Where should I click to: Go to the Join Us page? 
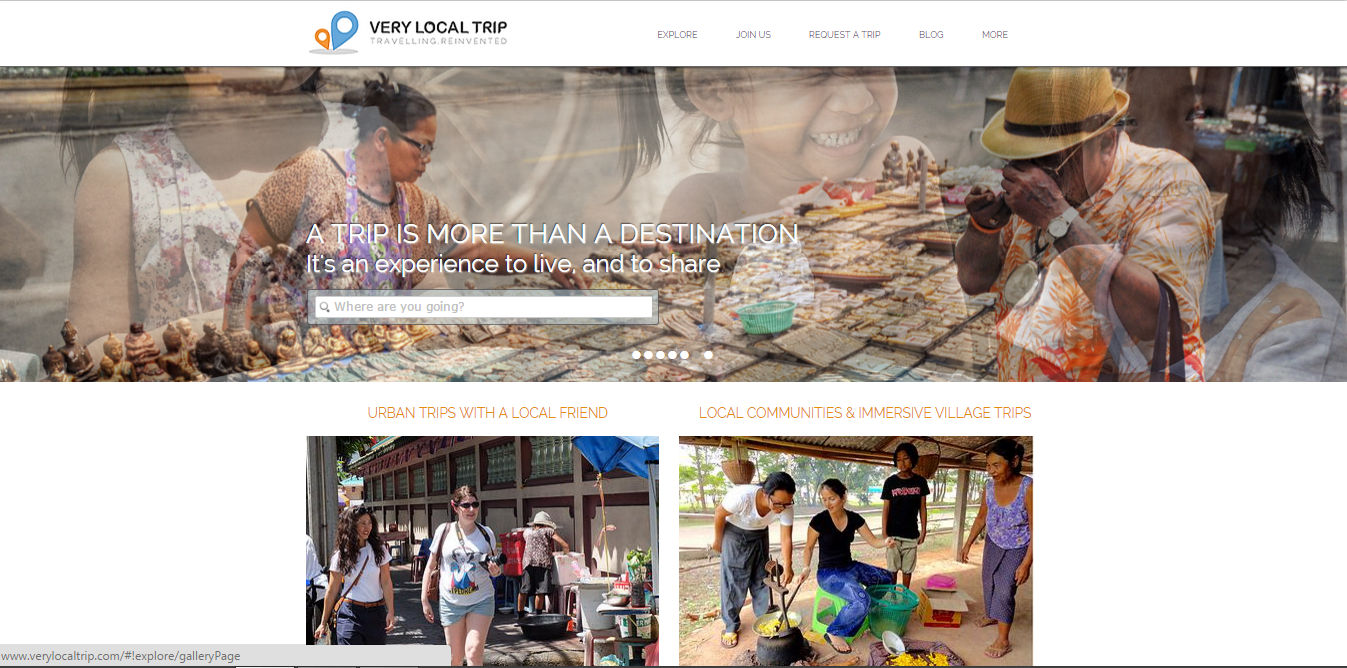click(753, 35)
